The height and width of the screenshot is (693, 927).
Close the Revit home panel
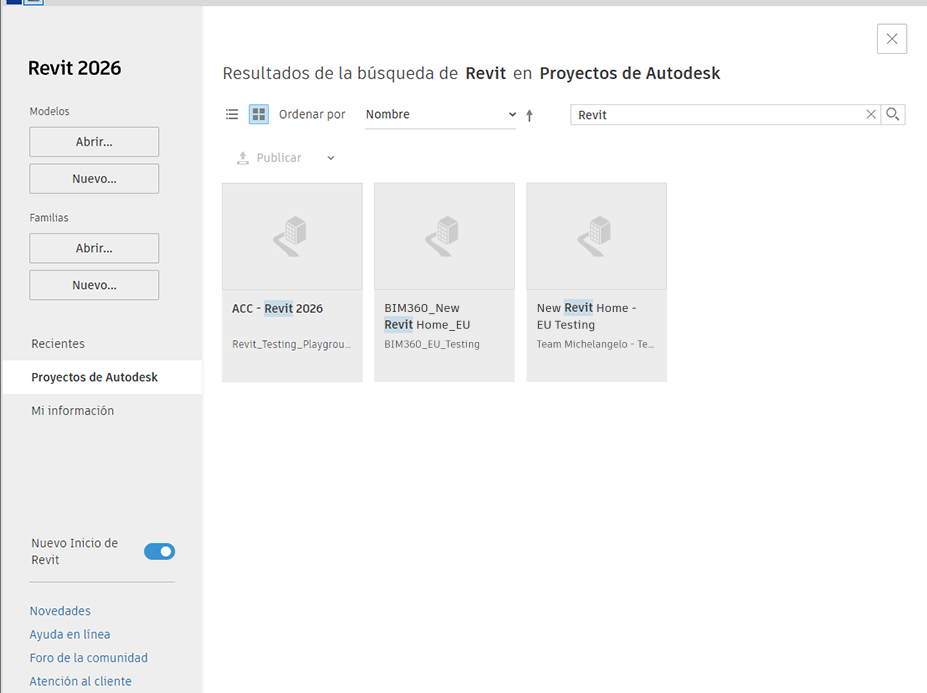click(x=891, y=39)
